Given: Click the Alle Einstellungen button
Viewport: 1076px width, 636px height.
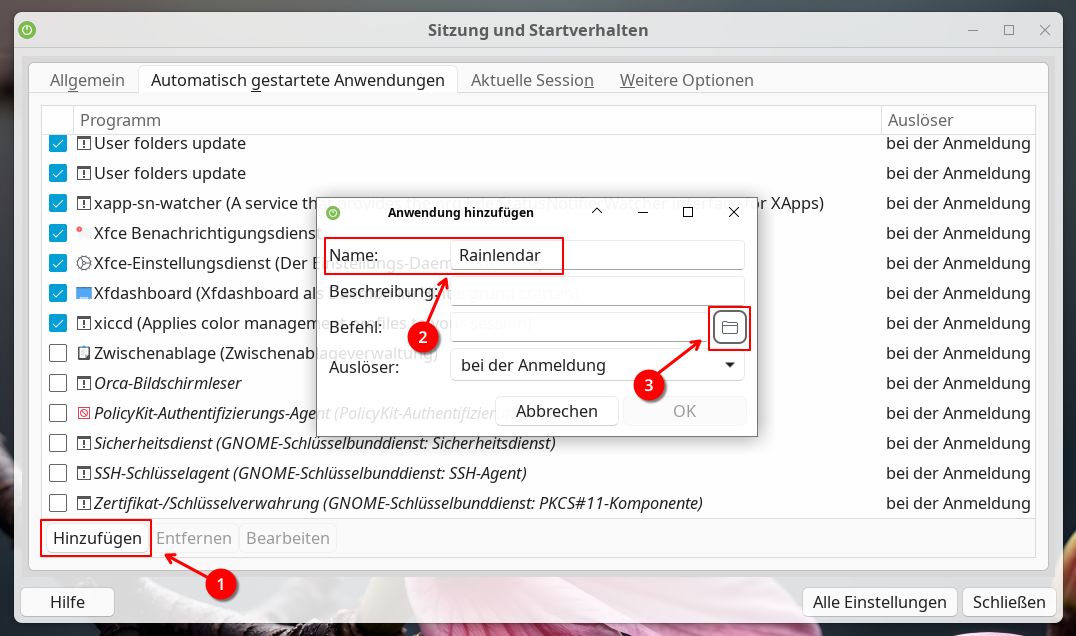Looking at the screenshot, I should click(x=879, y=602).
